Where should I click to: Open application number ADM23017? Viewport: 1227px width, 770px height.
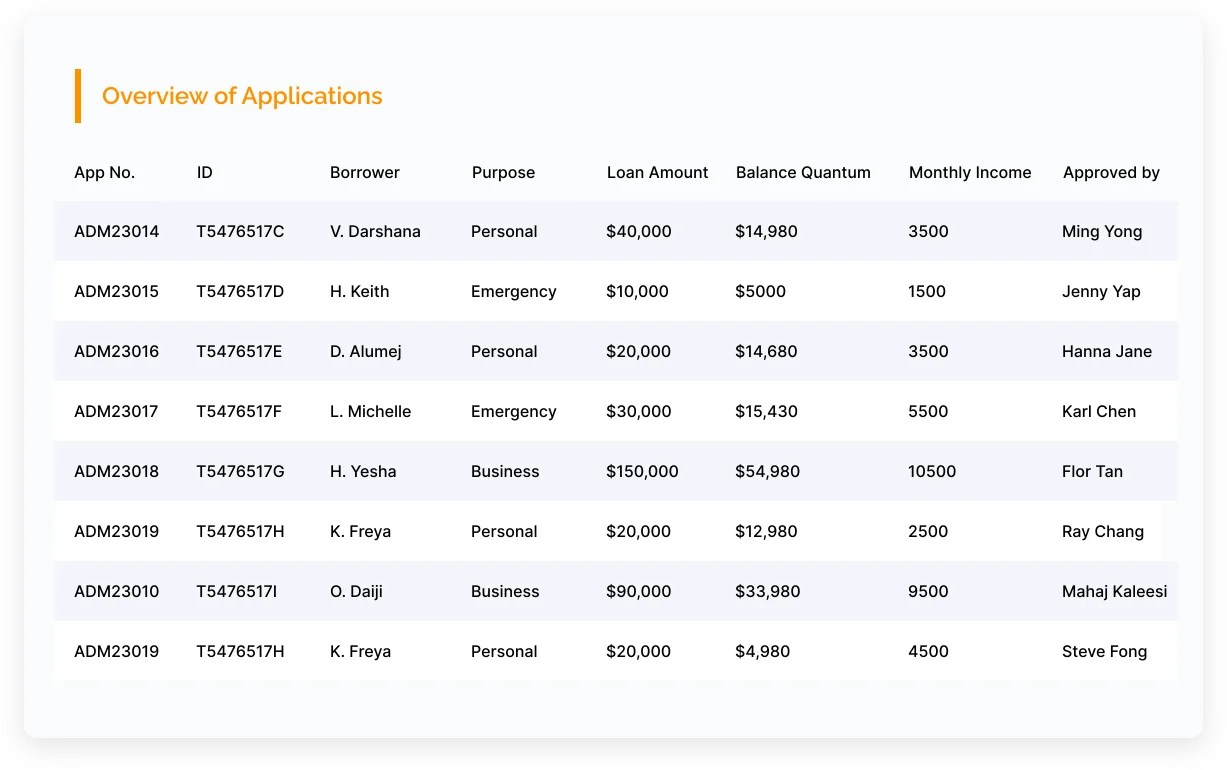116,411
